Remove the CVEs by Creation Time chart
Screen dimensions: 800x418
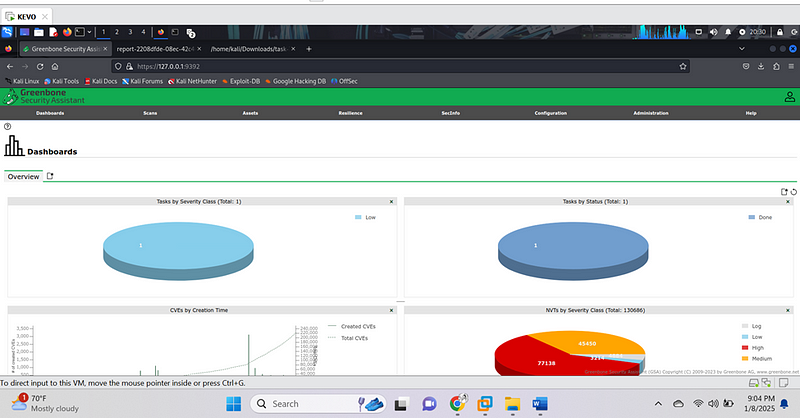(391, 310)
